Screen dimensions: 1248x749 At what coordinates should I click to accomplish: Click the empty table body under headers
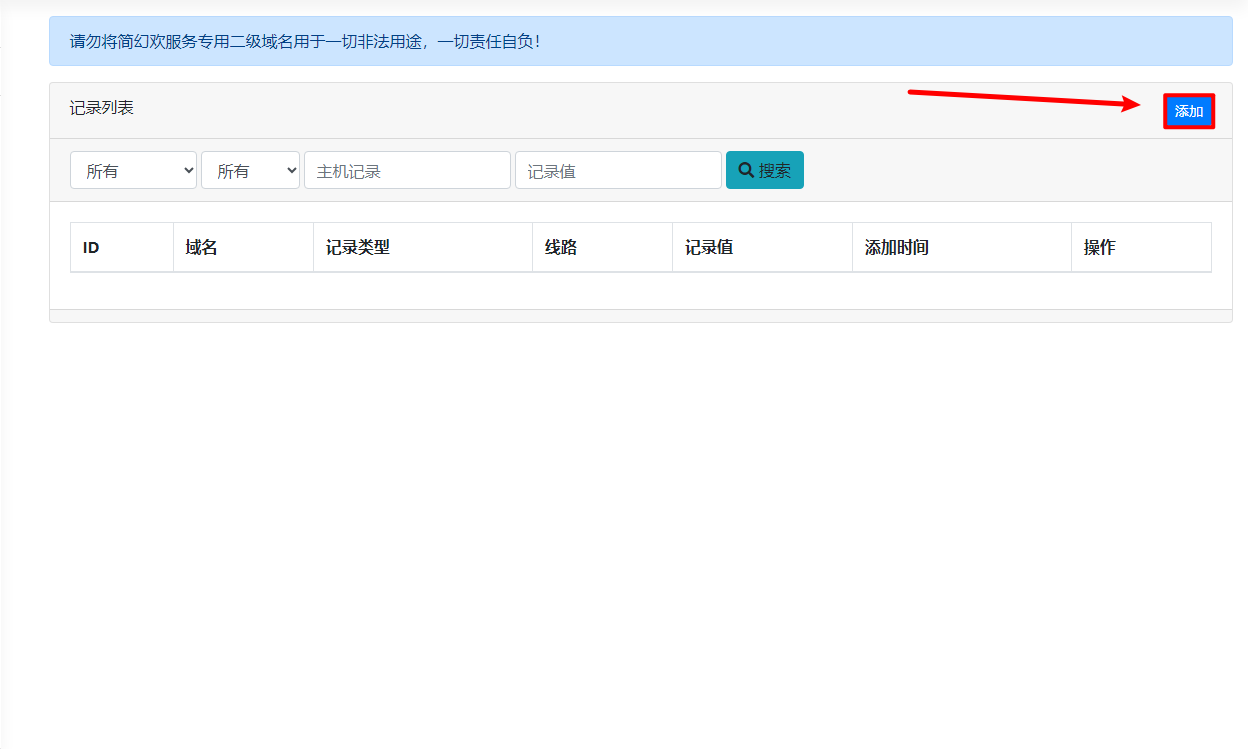[640, 290]
